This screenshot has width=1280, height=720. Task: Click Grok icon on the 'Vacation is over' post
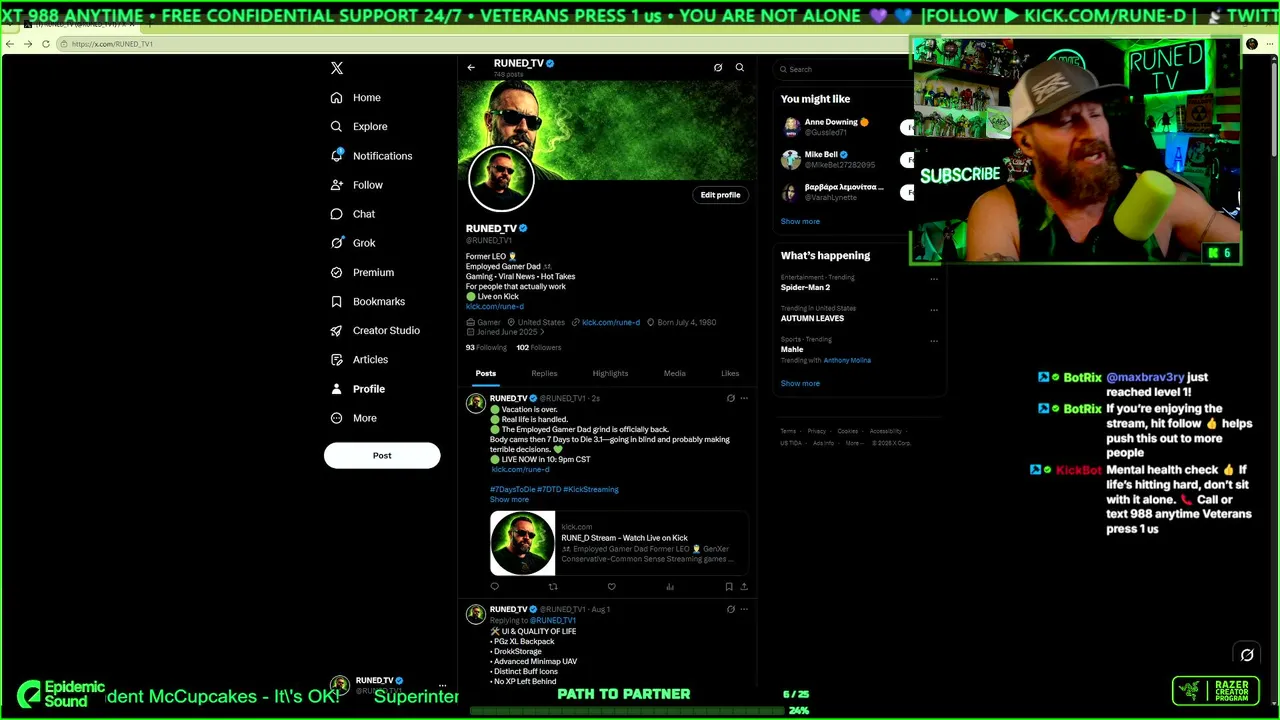tap(731, 398)
